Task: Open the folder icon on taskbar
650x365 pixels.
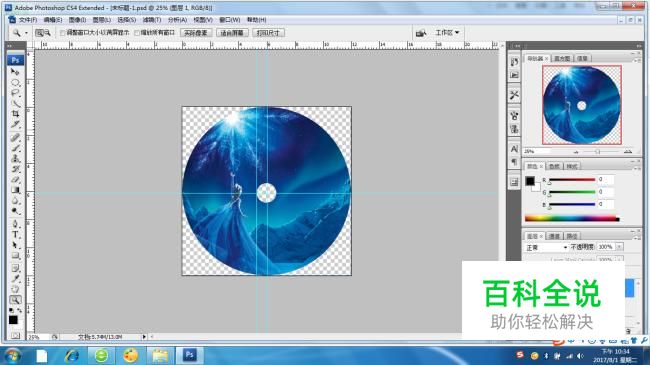Action: (160, 355)
